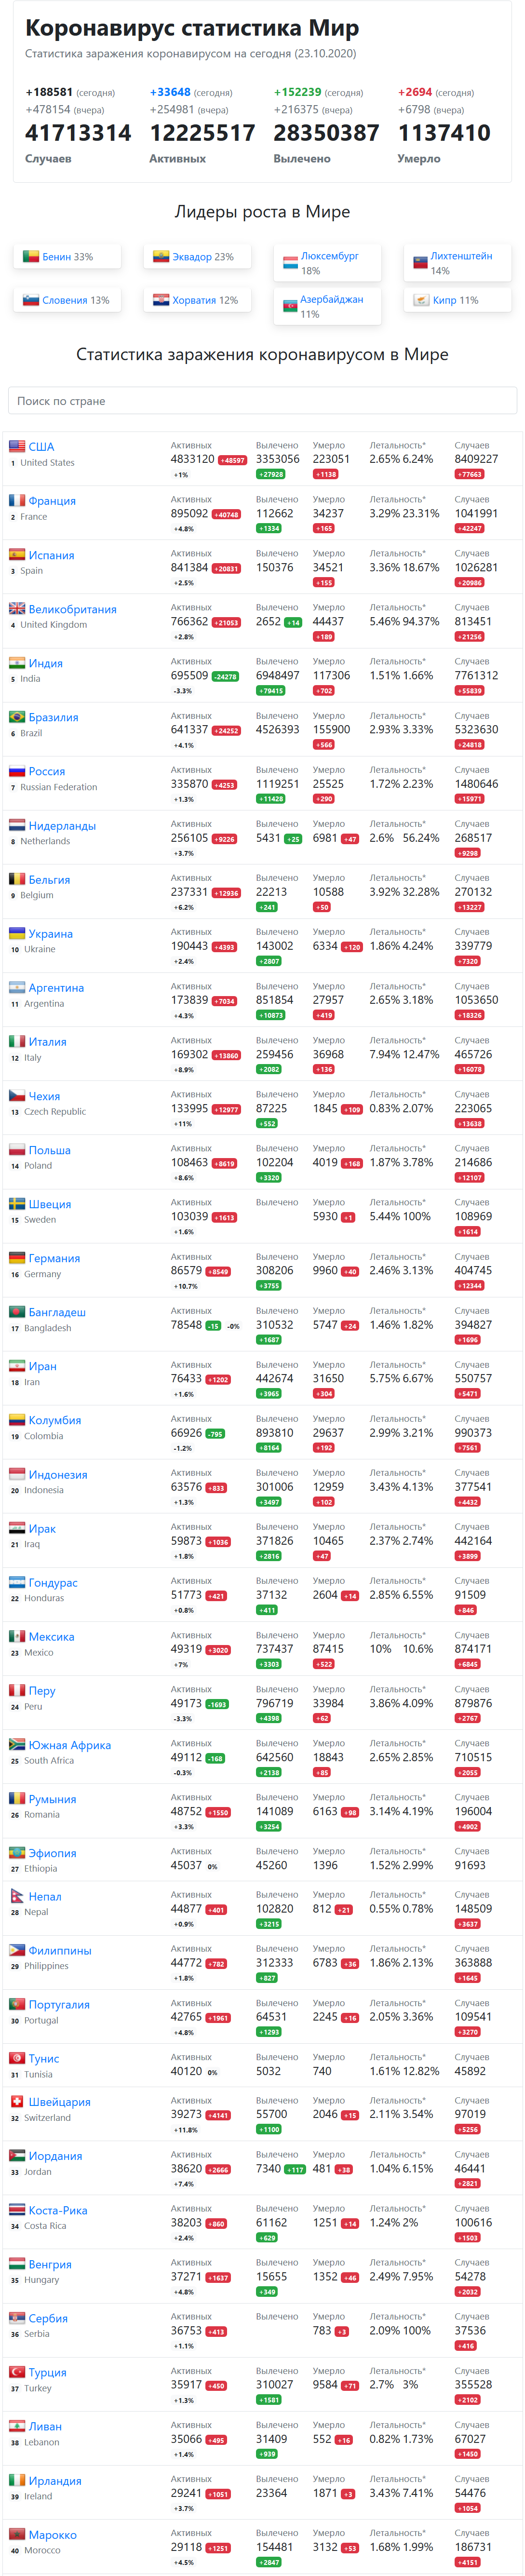Open the Марокко country link

click(x=53, y=2534)
